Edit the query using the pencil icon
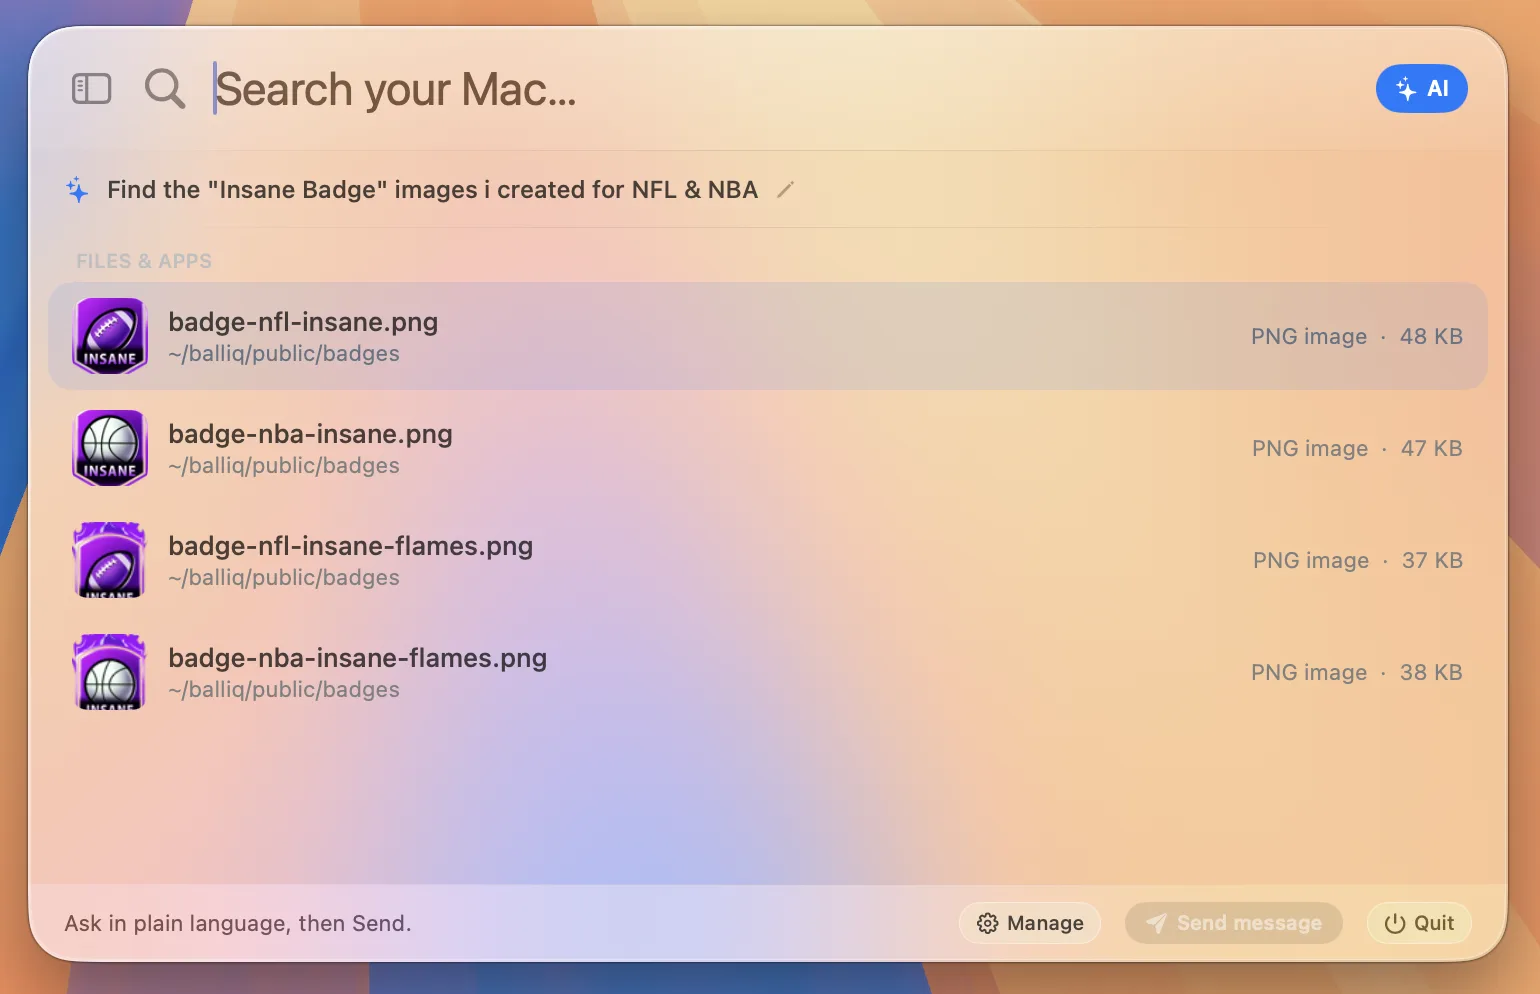The width and height of the screenshot is (1540, 994). coord(786,189)
